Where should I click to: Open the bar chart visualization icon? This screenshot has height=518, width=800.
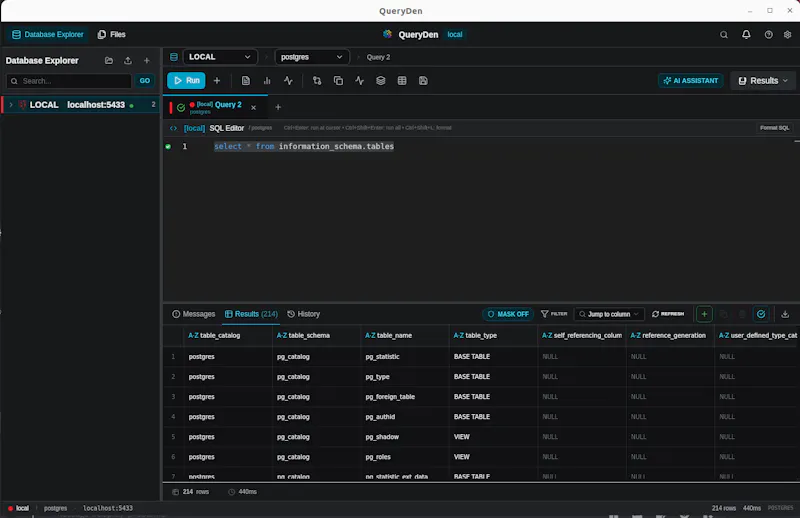point(267,81)
